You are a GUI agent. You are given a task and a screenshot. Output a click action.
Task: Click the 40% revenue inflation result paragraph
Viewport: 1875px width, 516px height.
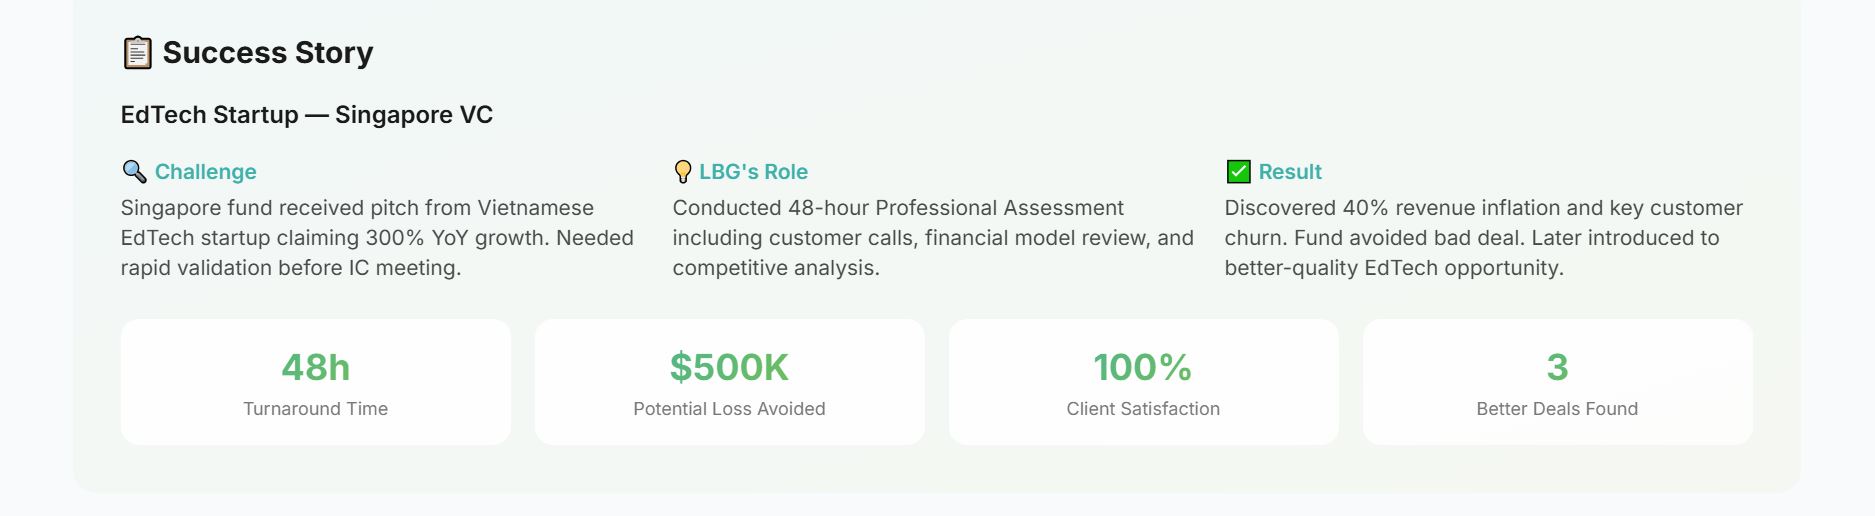coord(1483,238)
